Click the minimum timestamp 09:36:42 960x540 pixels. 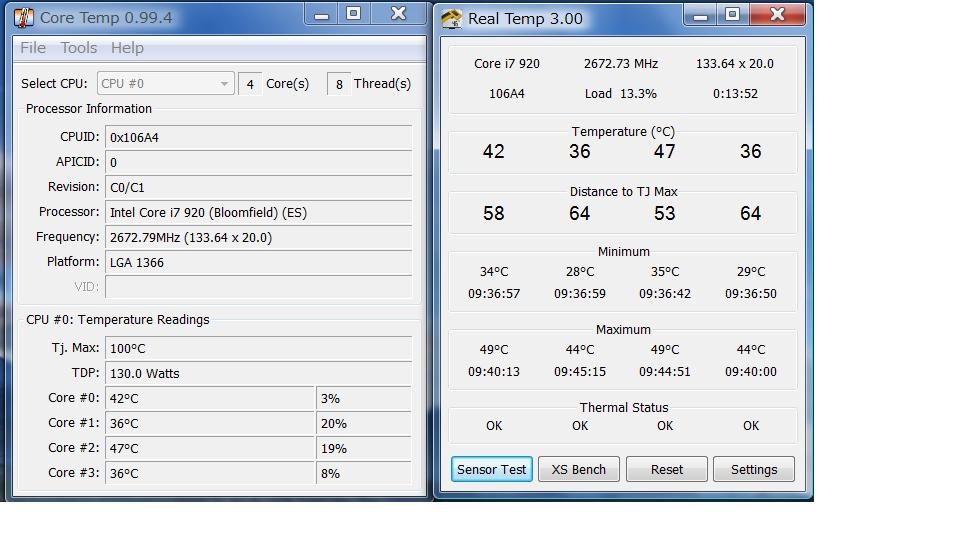pyautogui.click(x=665, y=294)
